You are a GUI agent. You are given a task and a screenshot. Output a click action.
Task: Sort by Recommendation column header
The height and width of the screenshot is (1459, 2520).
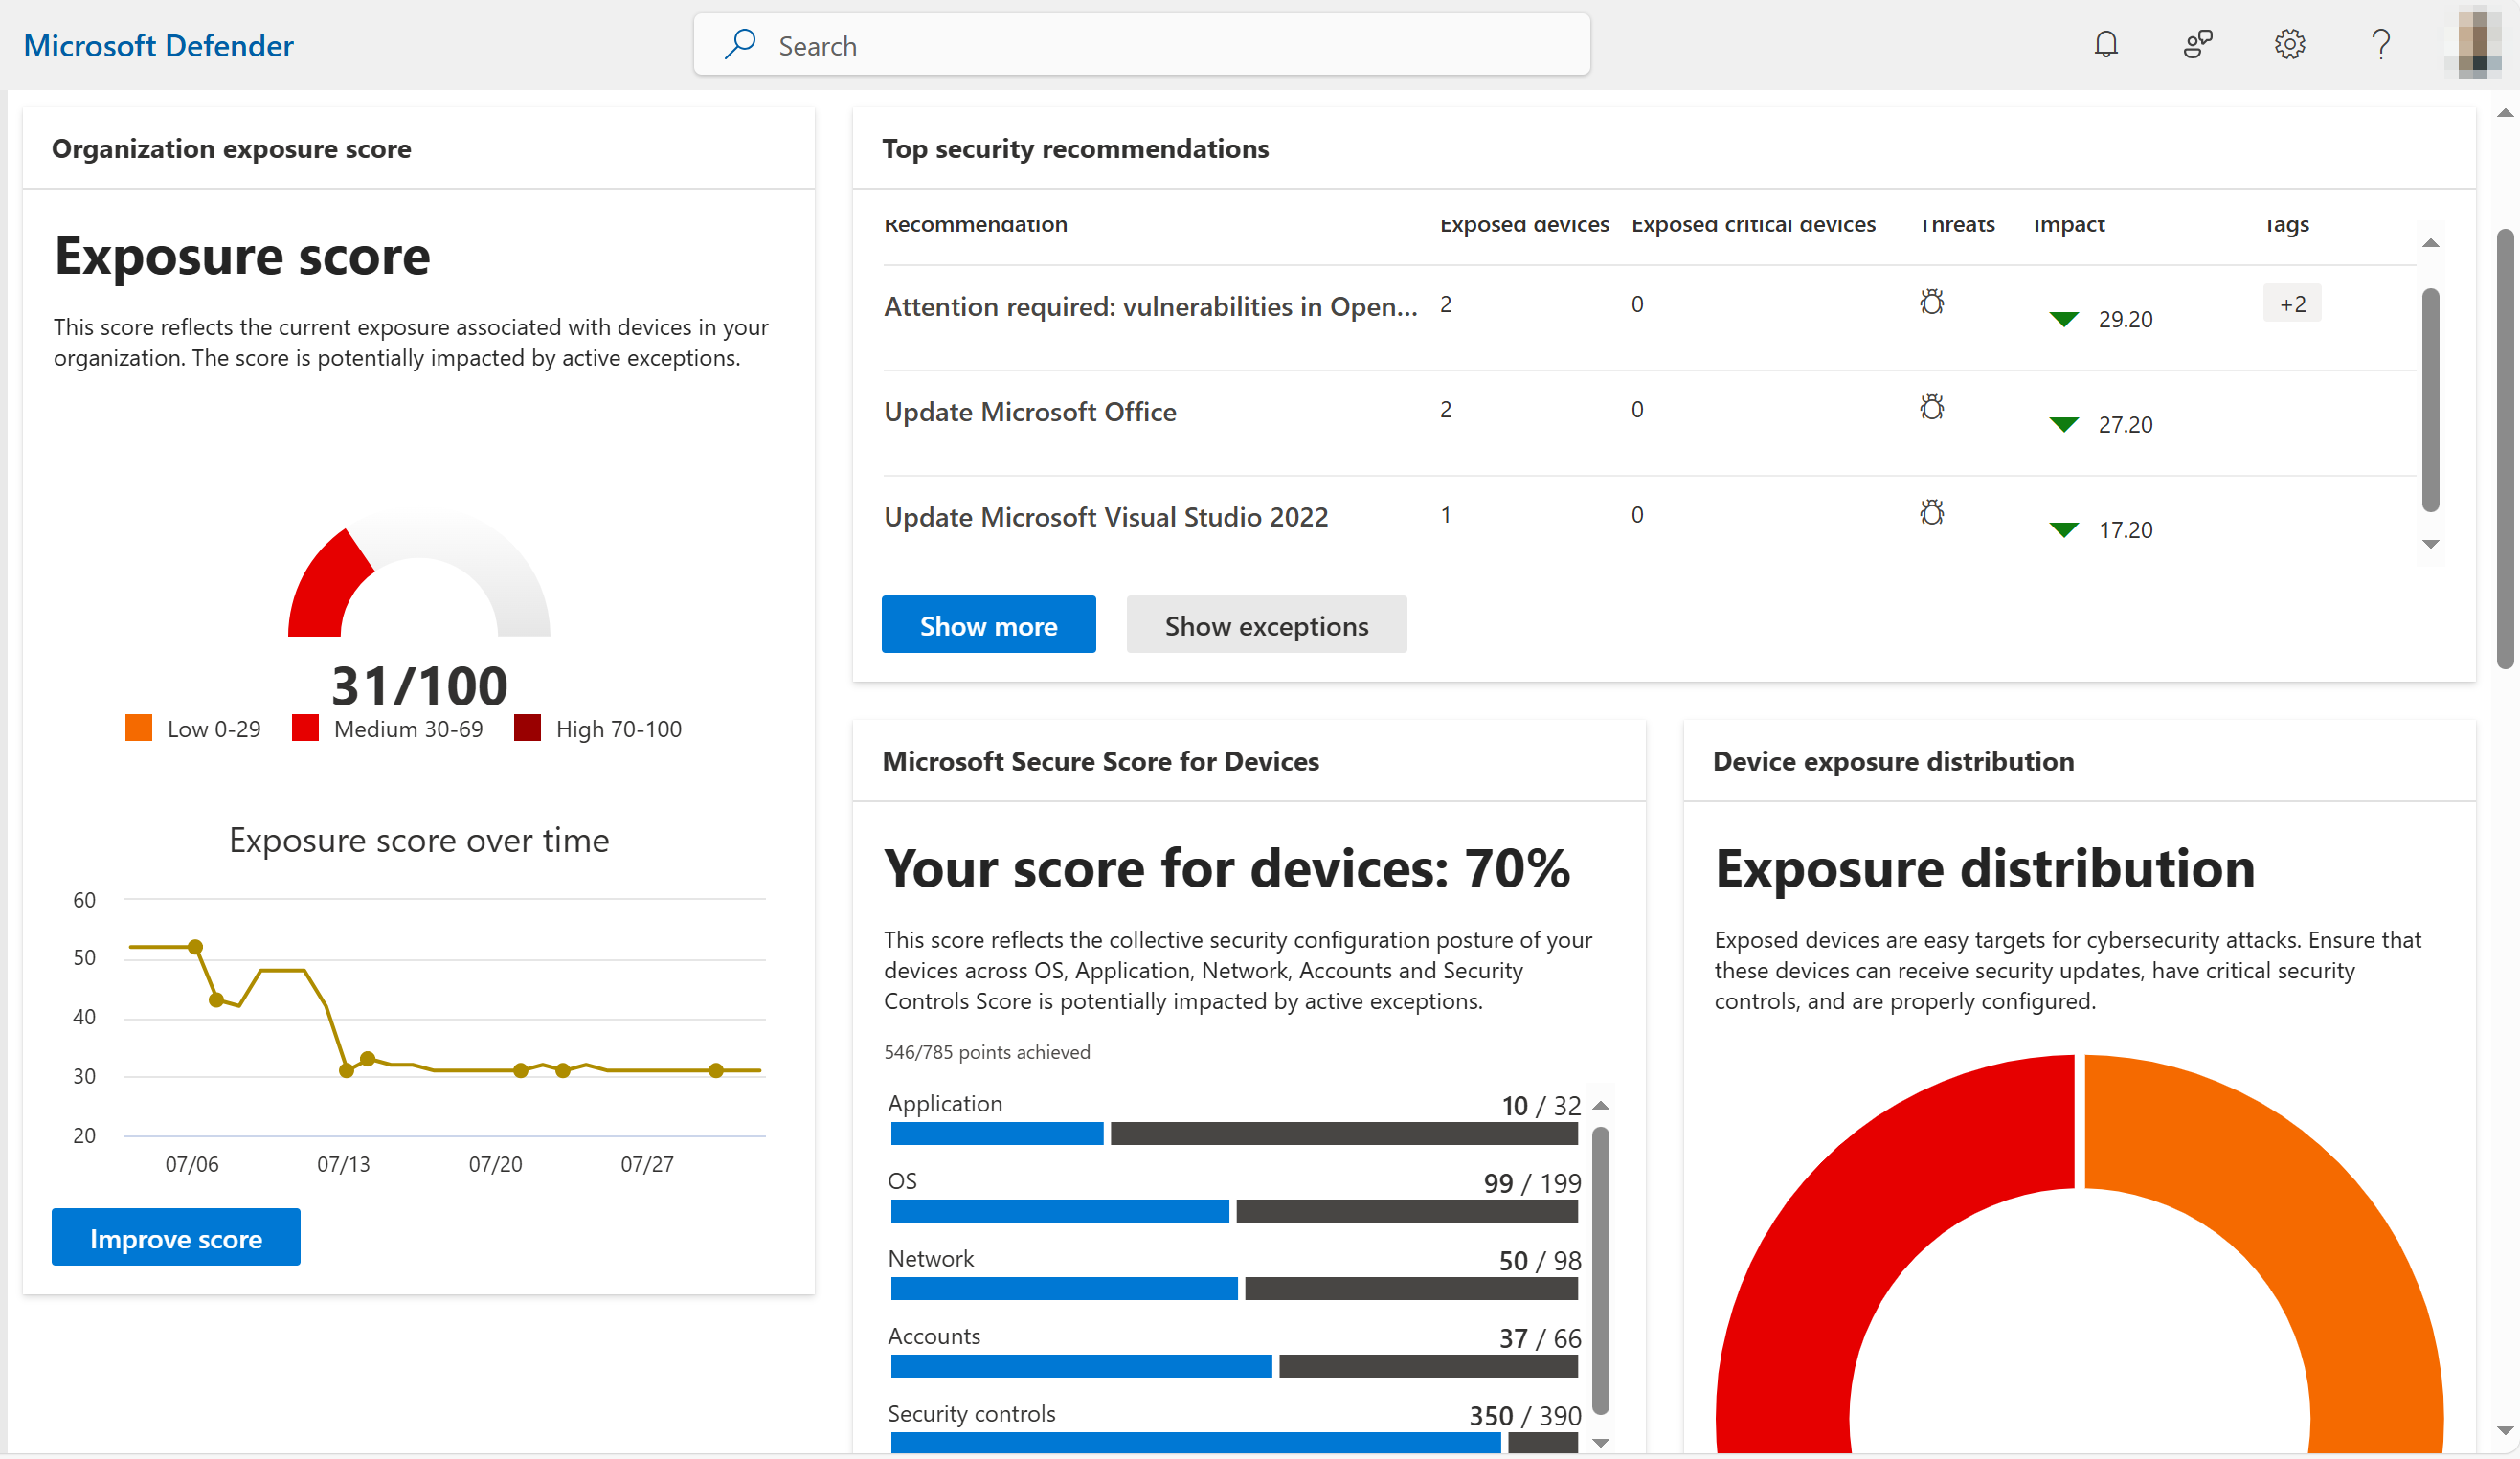[976, 225]
